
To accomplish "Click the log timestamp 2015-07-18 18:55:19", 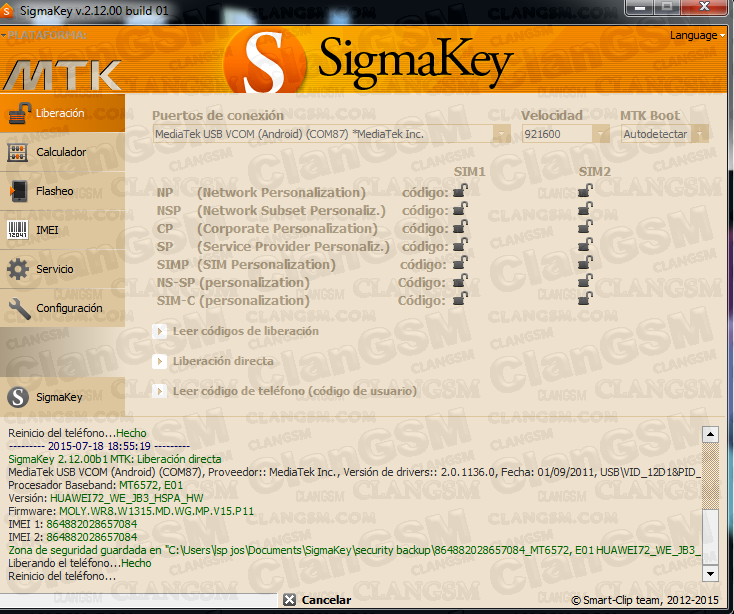I will (x=99, y=446).
